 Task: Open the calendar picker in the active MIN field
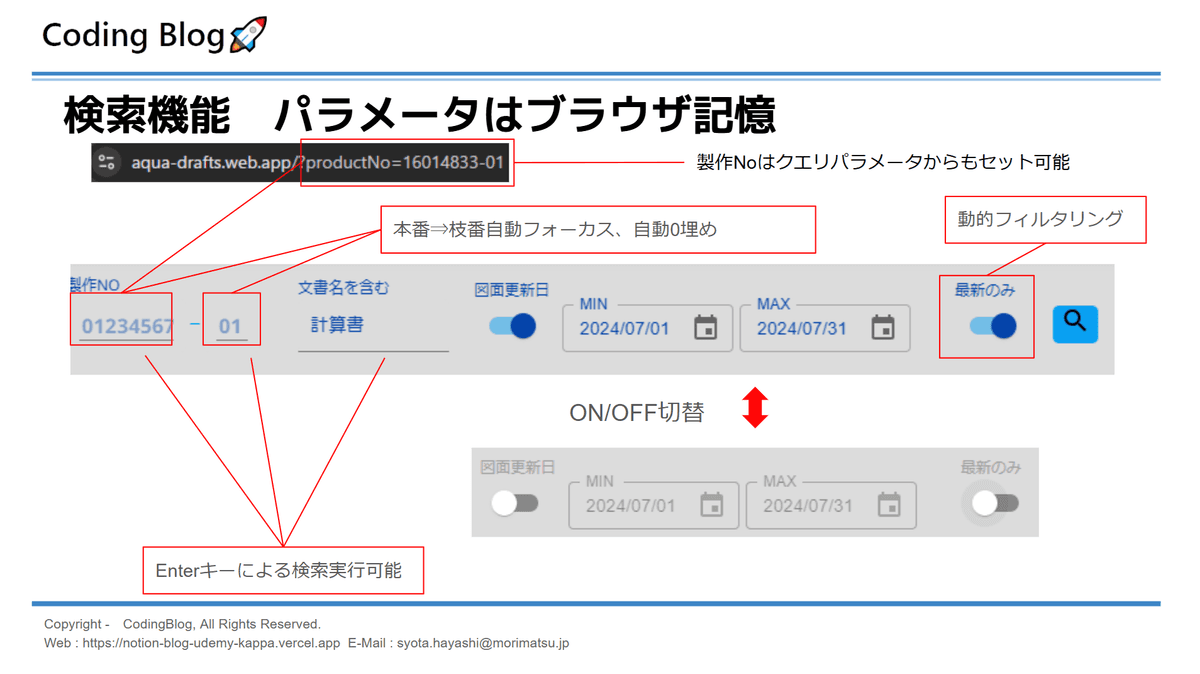[706, 328]
